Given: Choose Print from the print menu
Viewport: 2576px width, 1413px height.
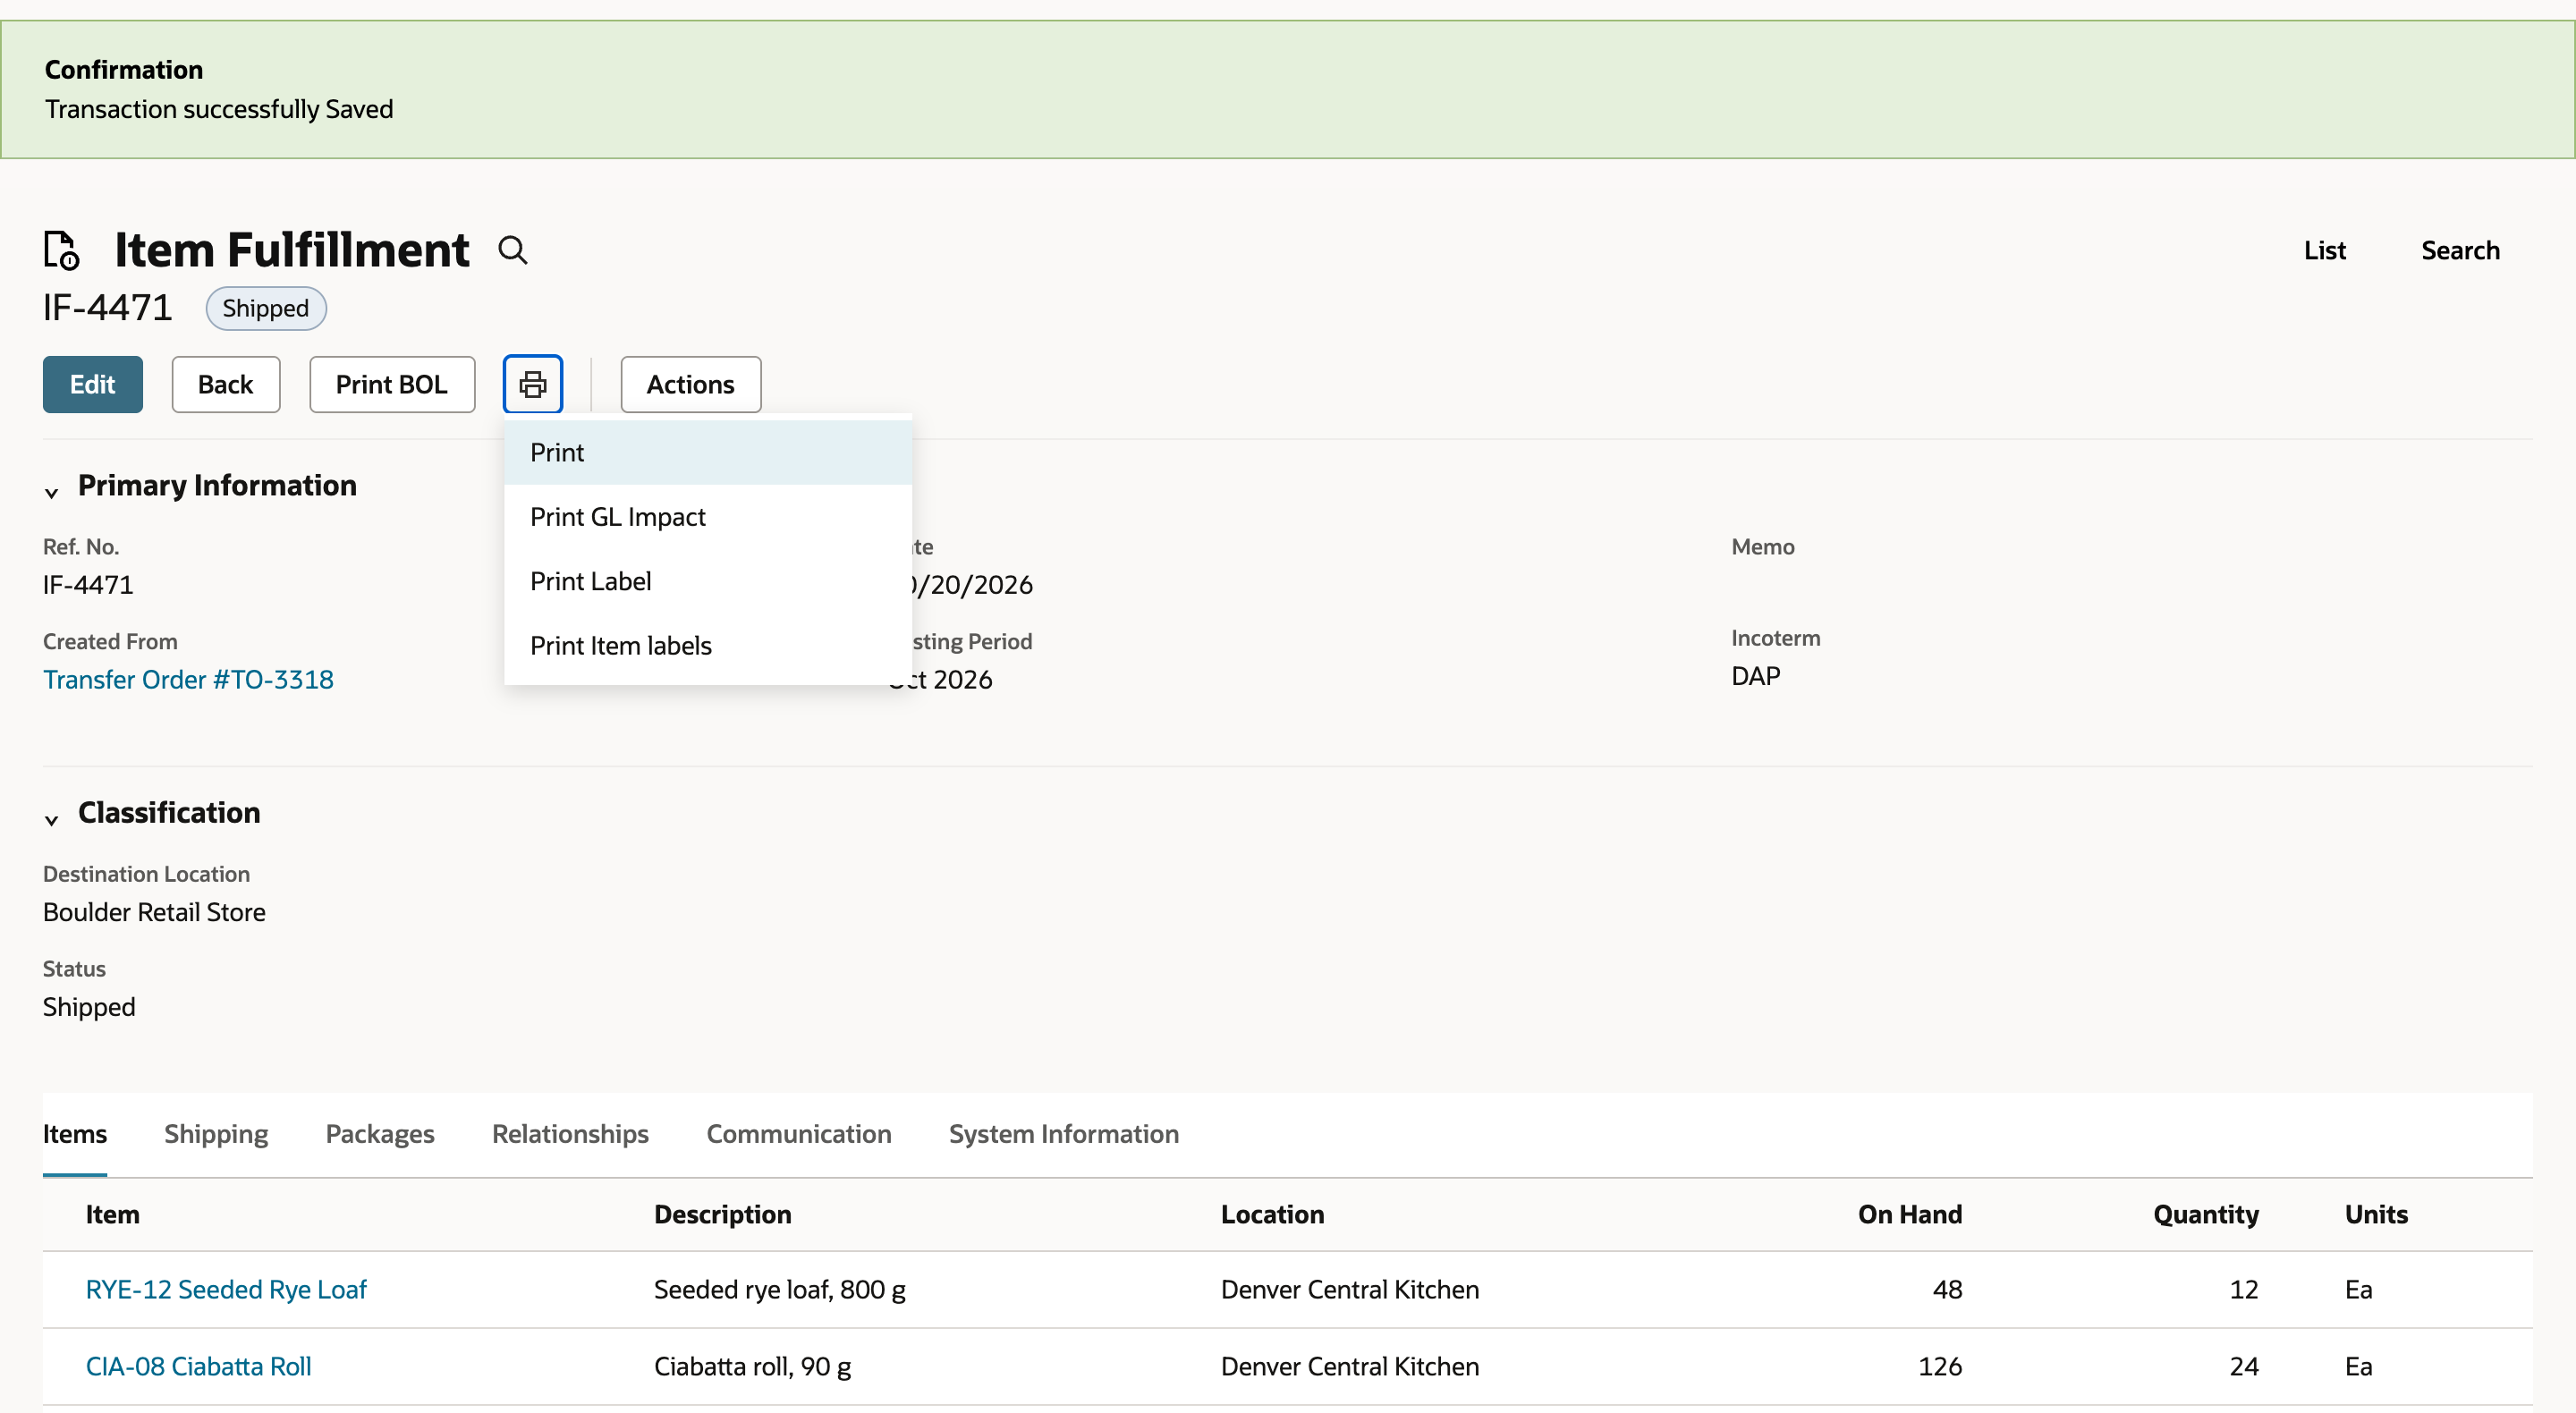Looking at the screenshot, I should click(707, 452).
